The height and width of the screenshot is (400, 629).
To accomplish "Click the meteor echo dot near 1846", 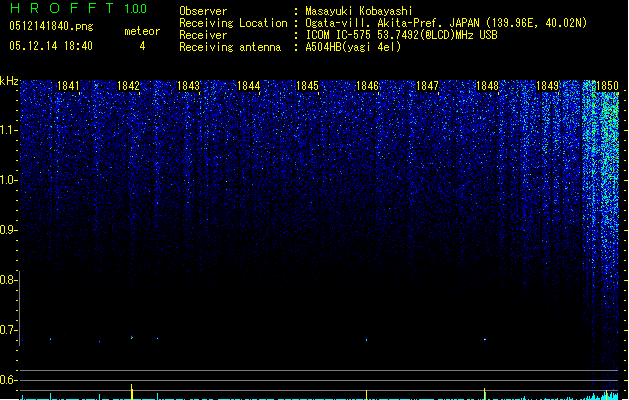I will pos(367,340).
